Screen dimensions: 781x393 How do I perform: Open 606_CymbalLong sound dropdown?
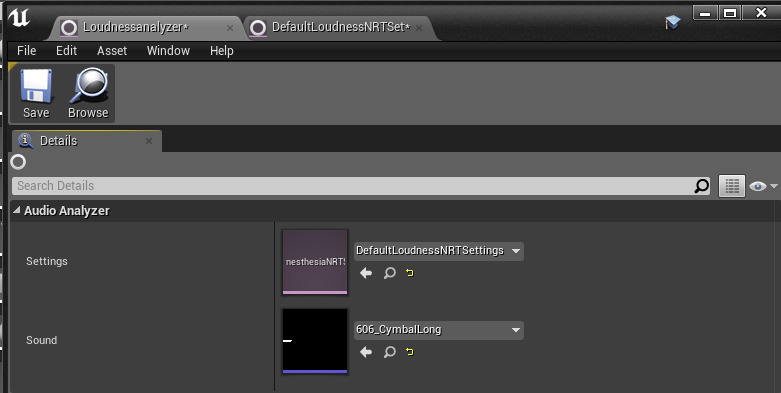click(438, 330)
